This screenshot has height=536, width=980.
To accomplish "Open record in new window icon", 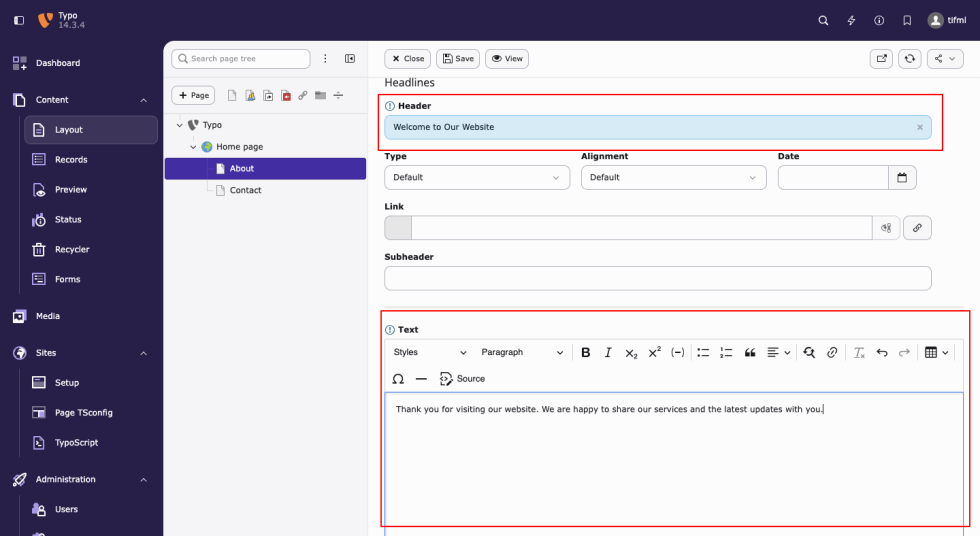I will point(881,59).
